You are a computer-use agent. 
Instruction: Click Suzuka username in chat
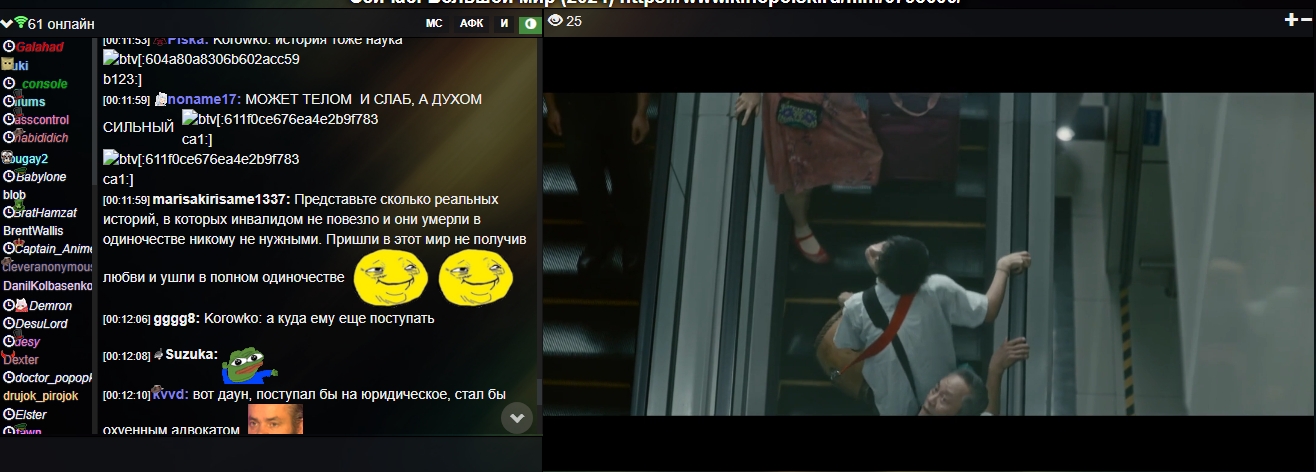[x=191, y=354]
